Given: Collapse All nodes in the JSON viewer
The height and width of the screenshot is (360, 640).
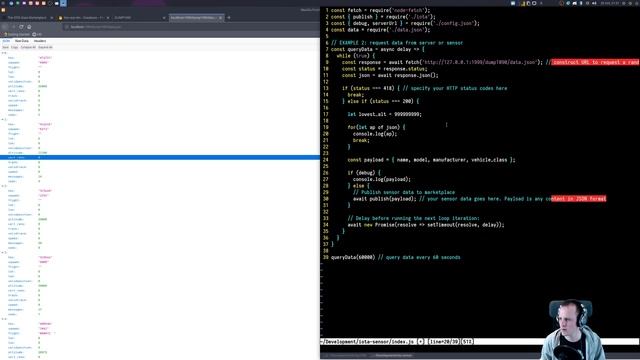Looking at the screenshot, I should point(28,47).
